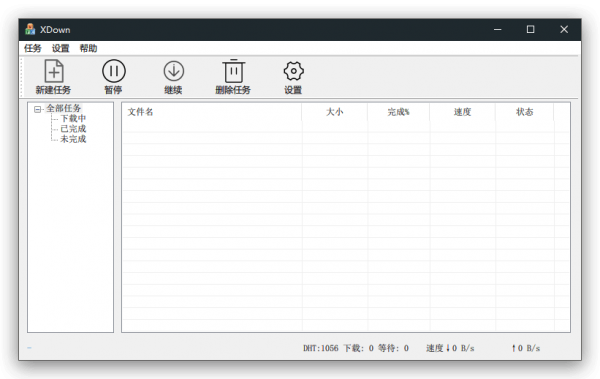The height and width of the screenshot is (379, 600).
Task: Select the 未完成 category
Action: tap(73, 139)
